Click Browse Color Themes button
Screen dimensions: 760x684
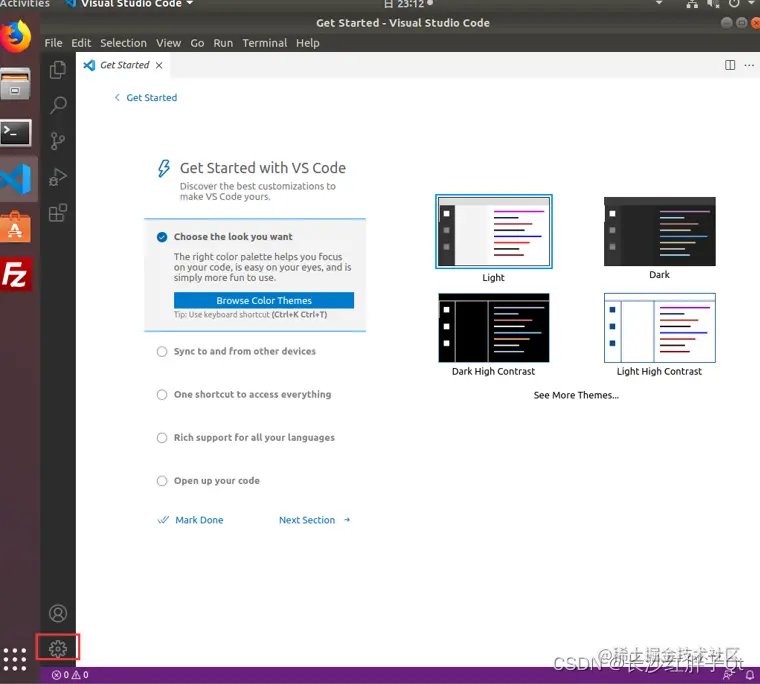[x=264, y=300]
